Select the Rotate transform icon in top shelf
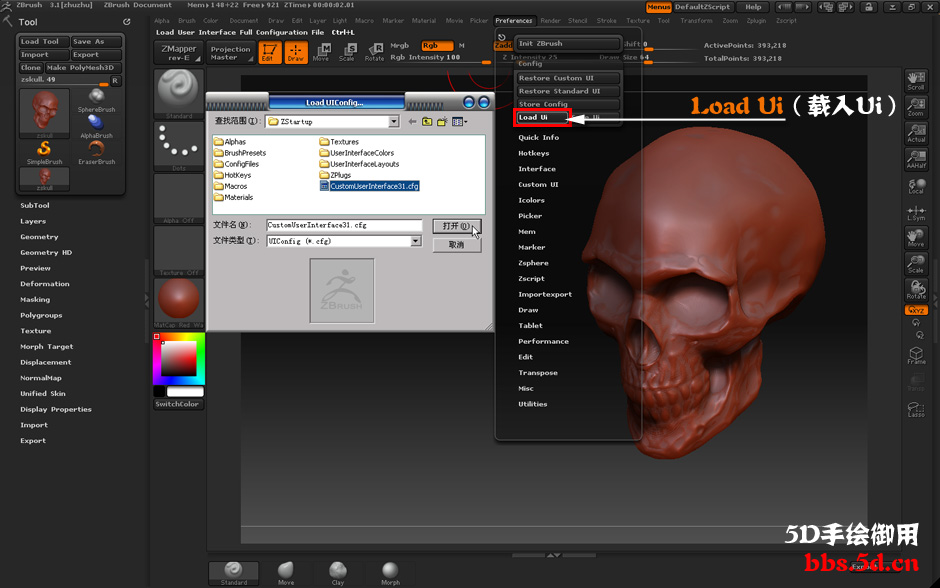The image size is (940, 588). tap(374, 53)
